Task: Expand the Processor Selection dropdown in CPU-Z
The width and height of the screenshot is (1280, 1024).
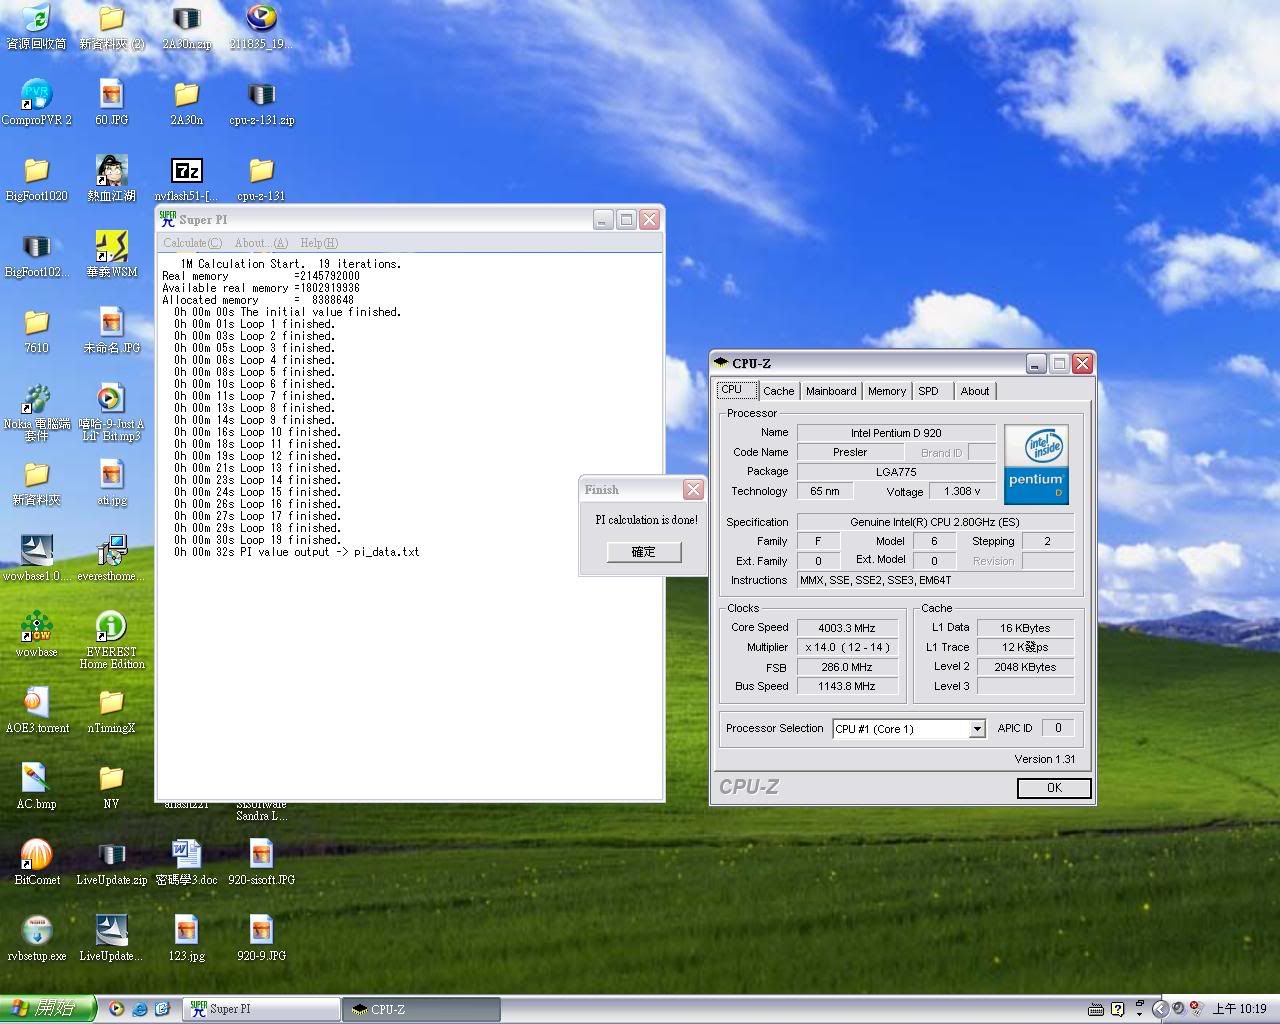Action: (977, 729)
